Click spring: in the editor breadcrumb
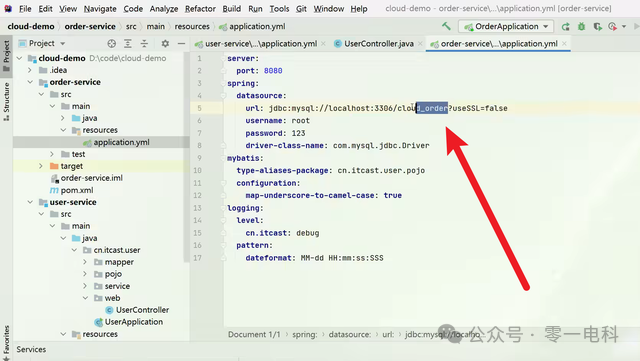Viewport: 640px width, 361px height. click(x=304, y=334)
